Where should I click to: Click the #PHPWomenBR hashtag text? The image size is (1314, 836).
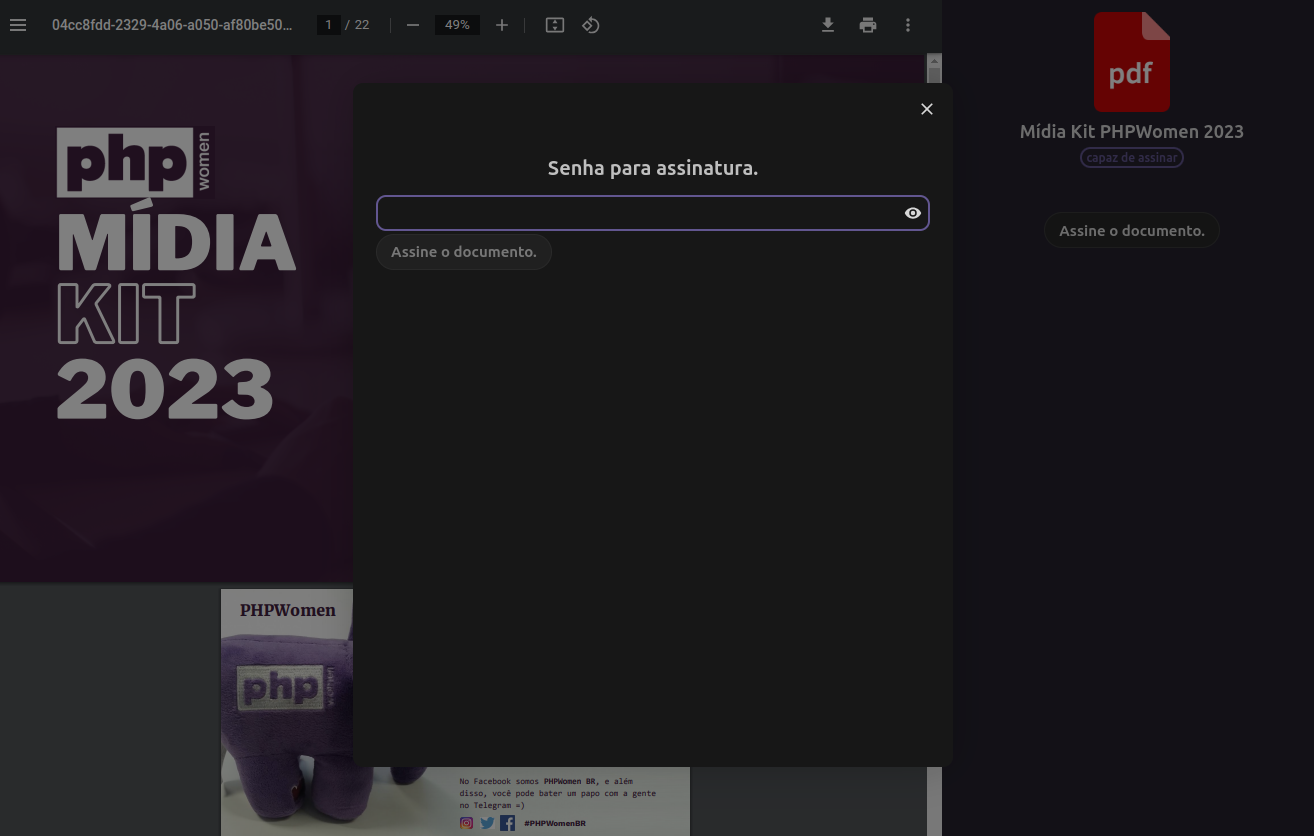[x=555, y=823]
